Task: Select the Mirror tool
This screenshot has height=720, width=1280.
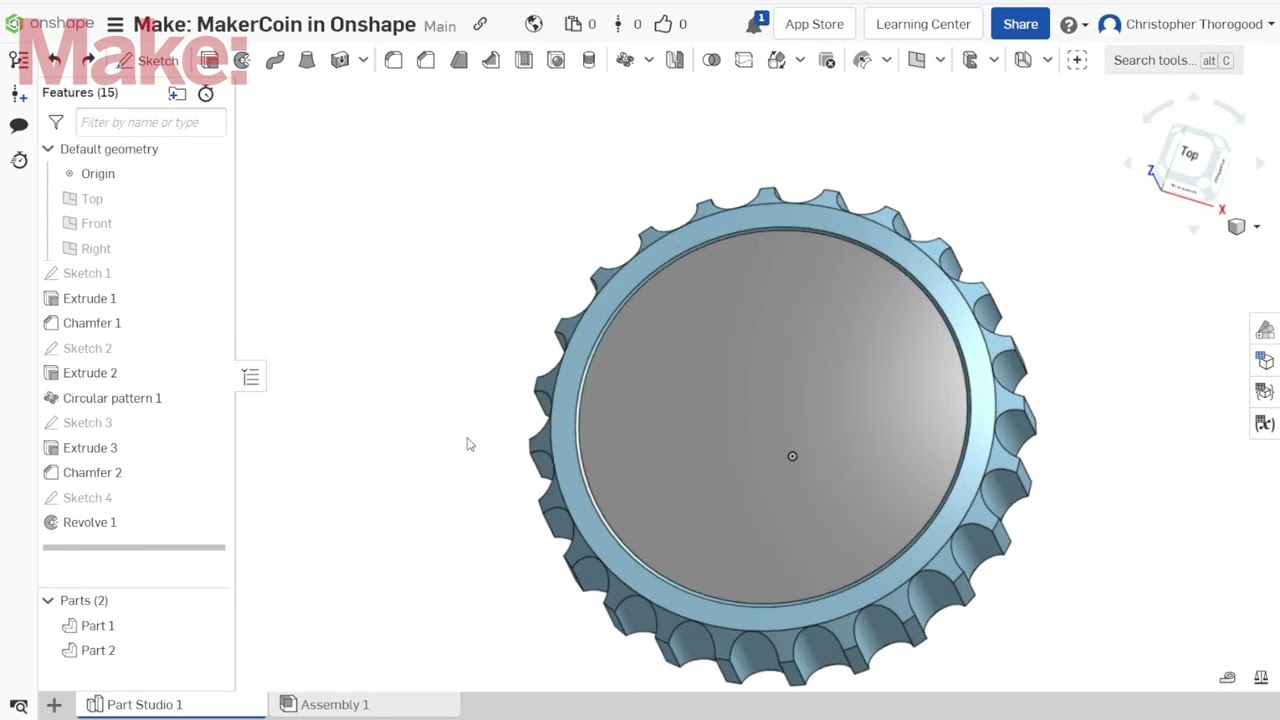Action: [675, 60]
